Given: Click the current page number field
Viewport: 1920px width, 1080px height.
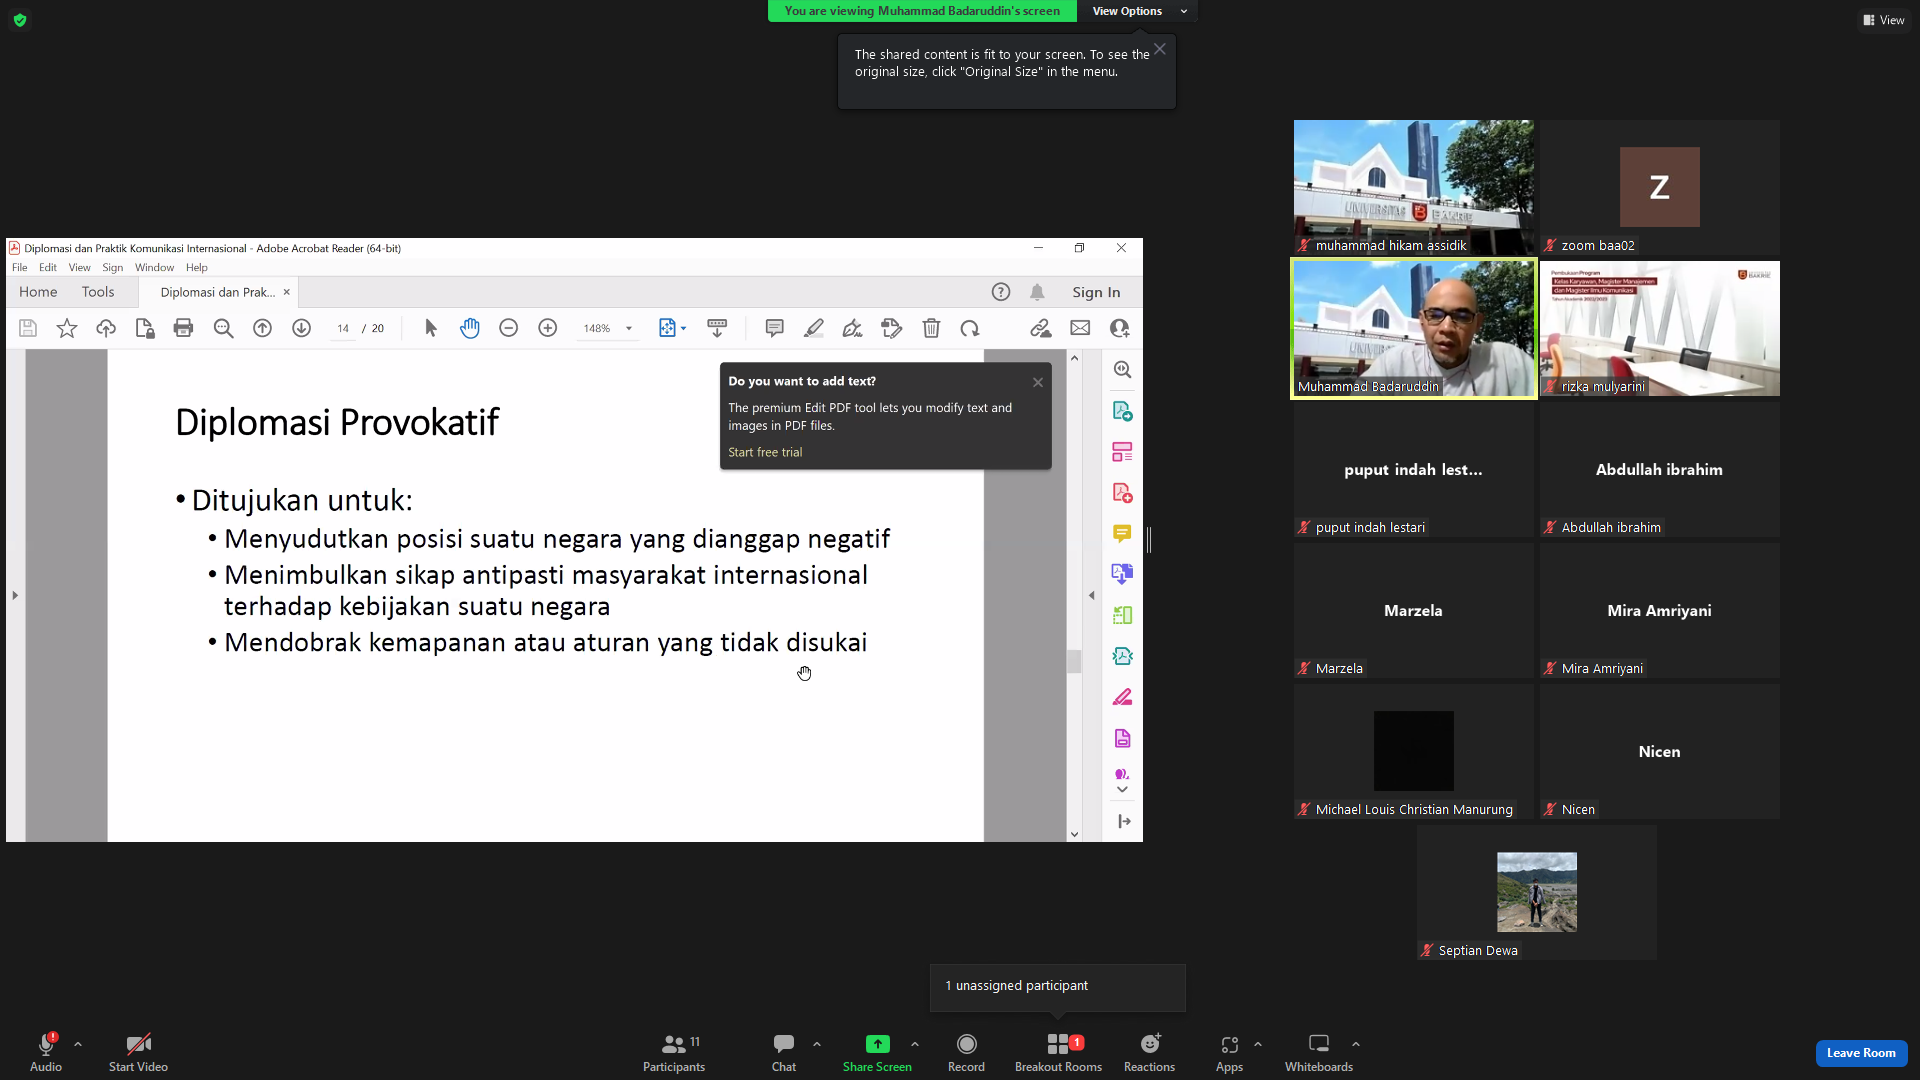Looking at the screenshot, I should coord(343,328).
